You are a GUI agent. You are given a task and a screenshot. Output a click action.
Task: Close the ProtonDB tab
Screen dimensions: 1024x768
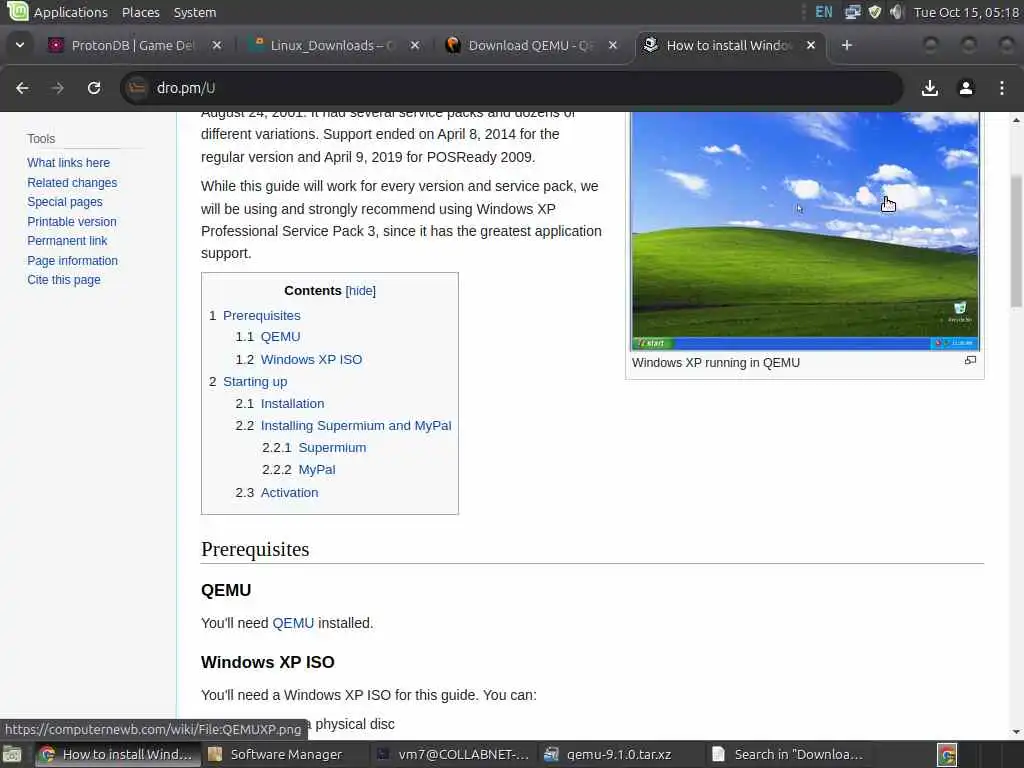[217, 45]
